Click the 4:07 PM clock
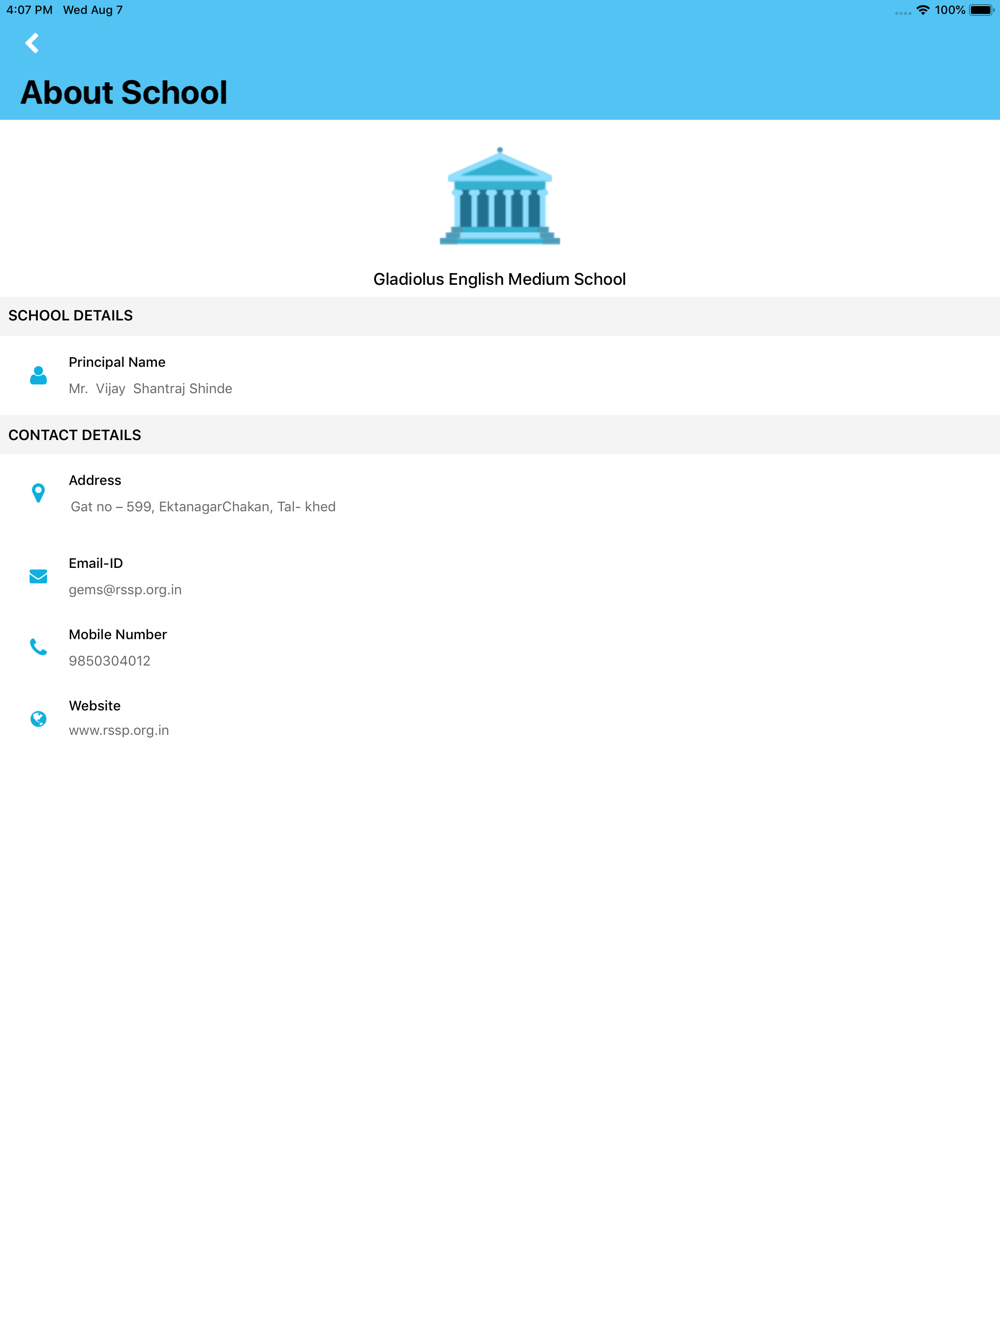 click(29, 10)
